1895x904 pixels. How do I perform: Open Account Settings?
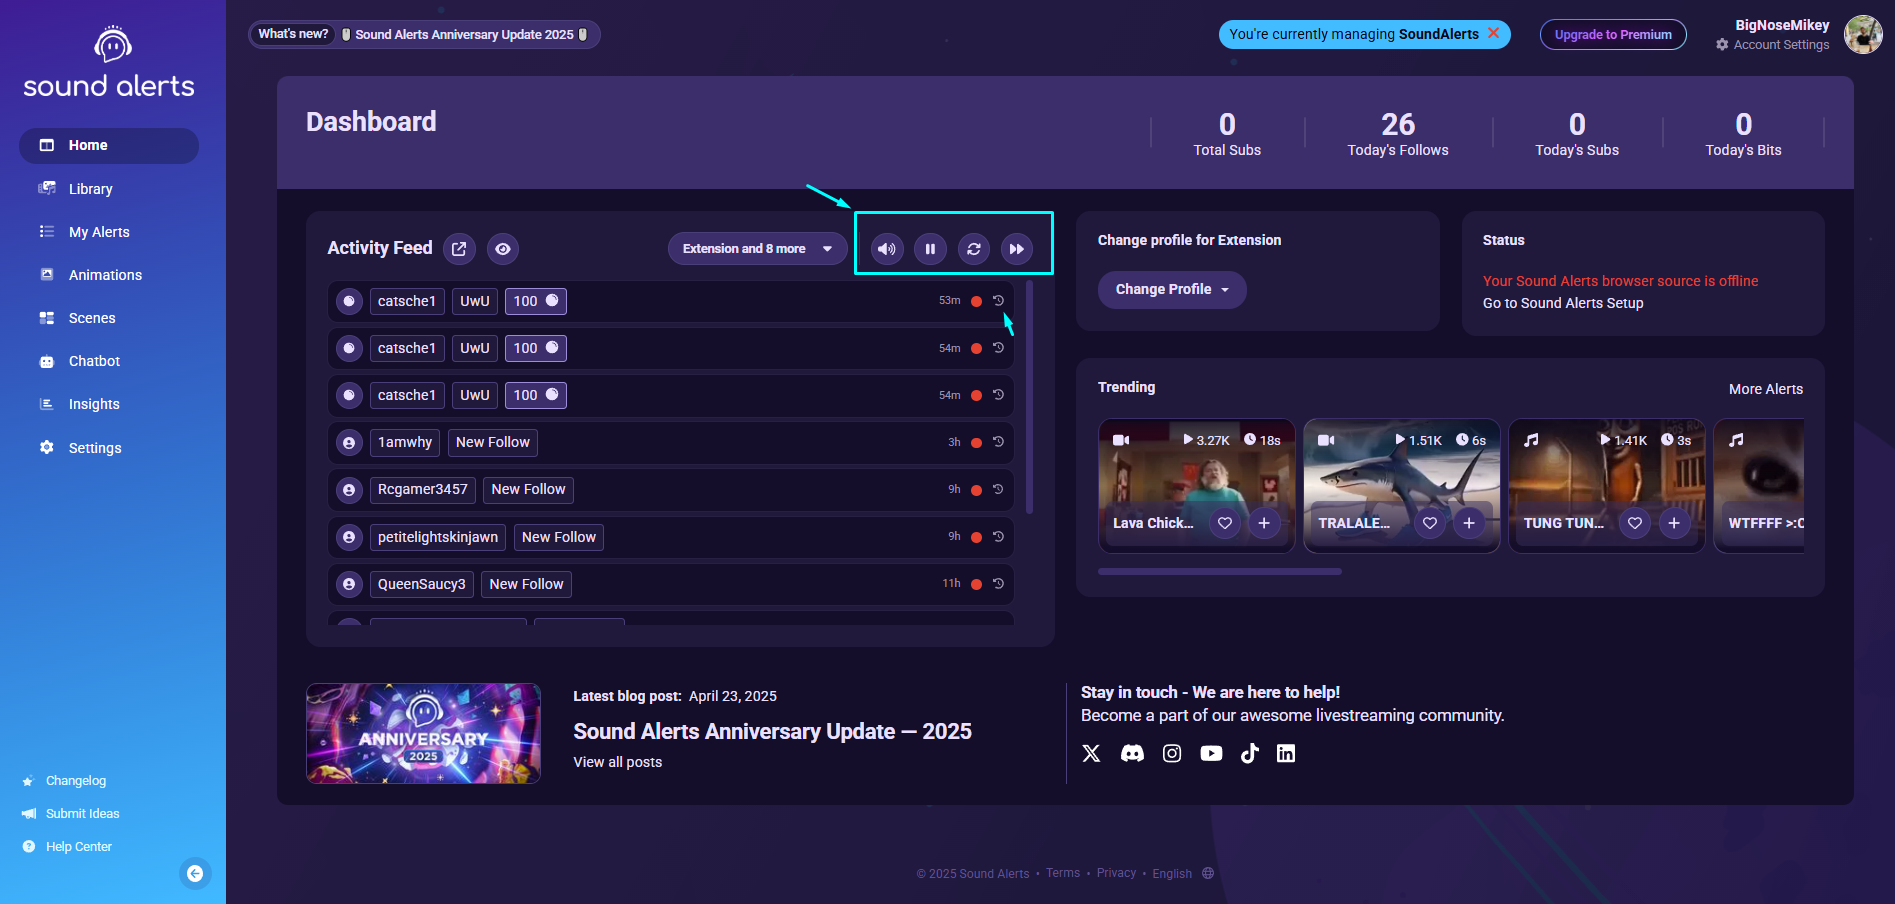[x=1773, y=45]
